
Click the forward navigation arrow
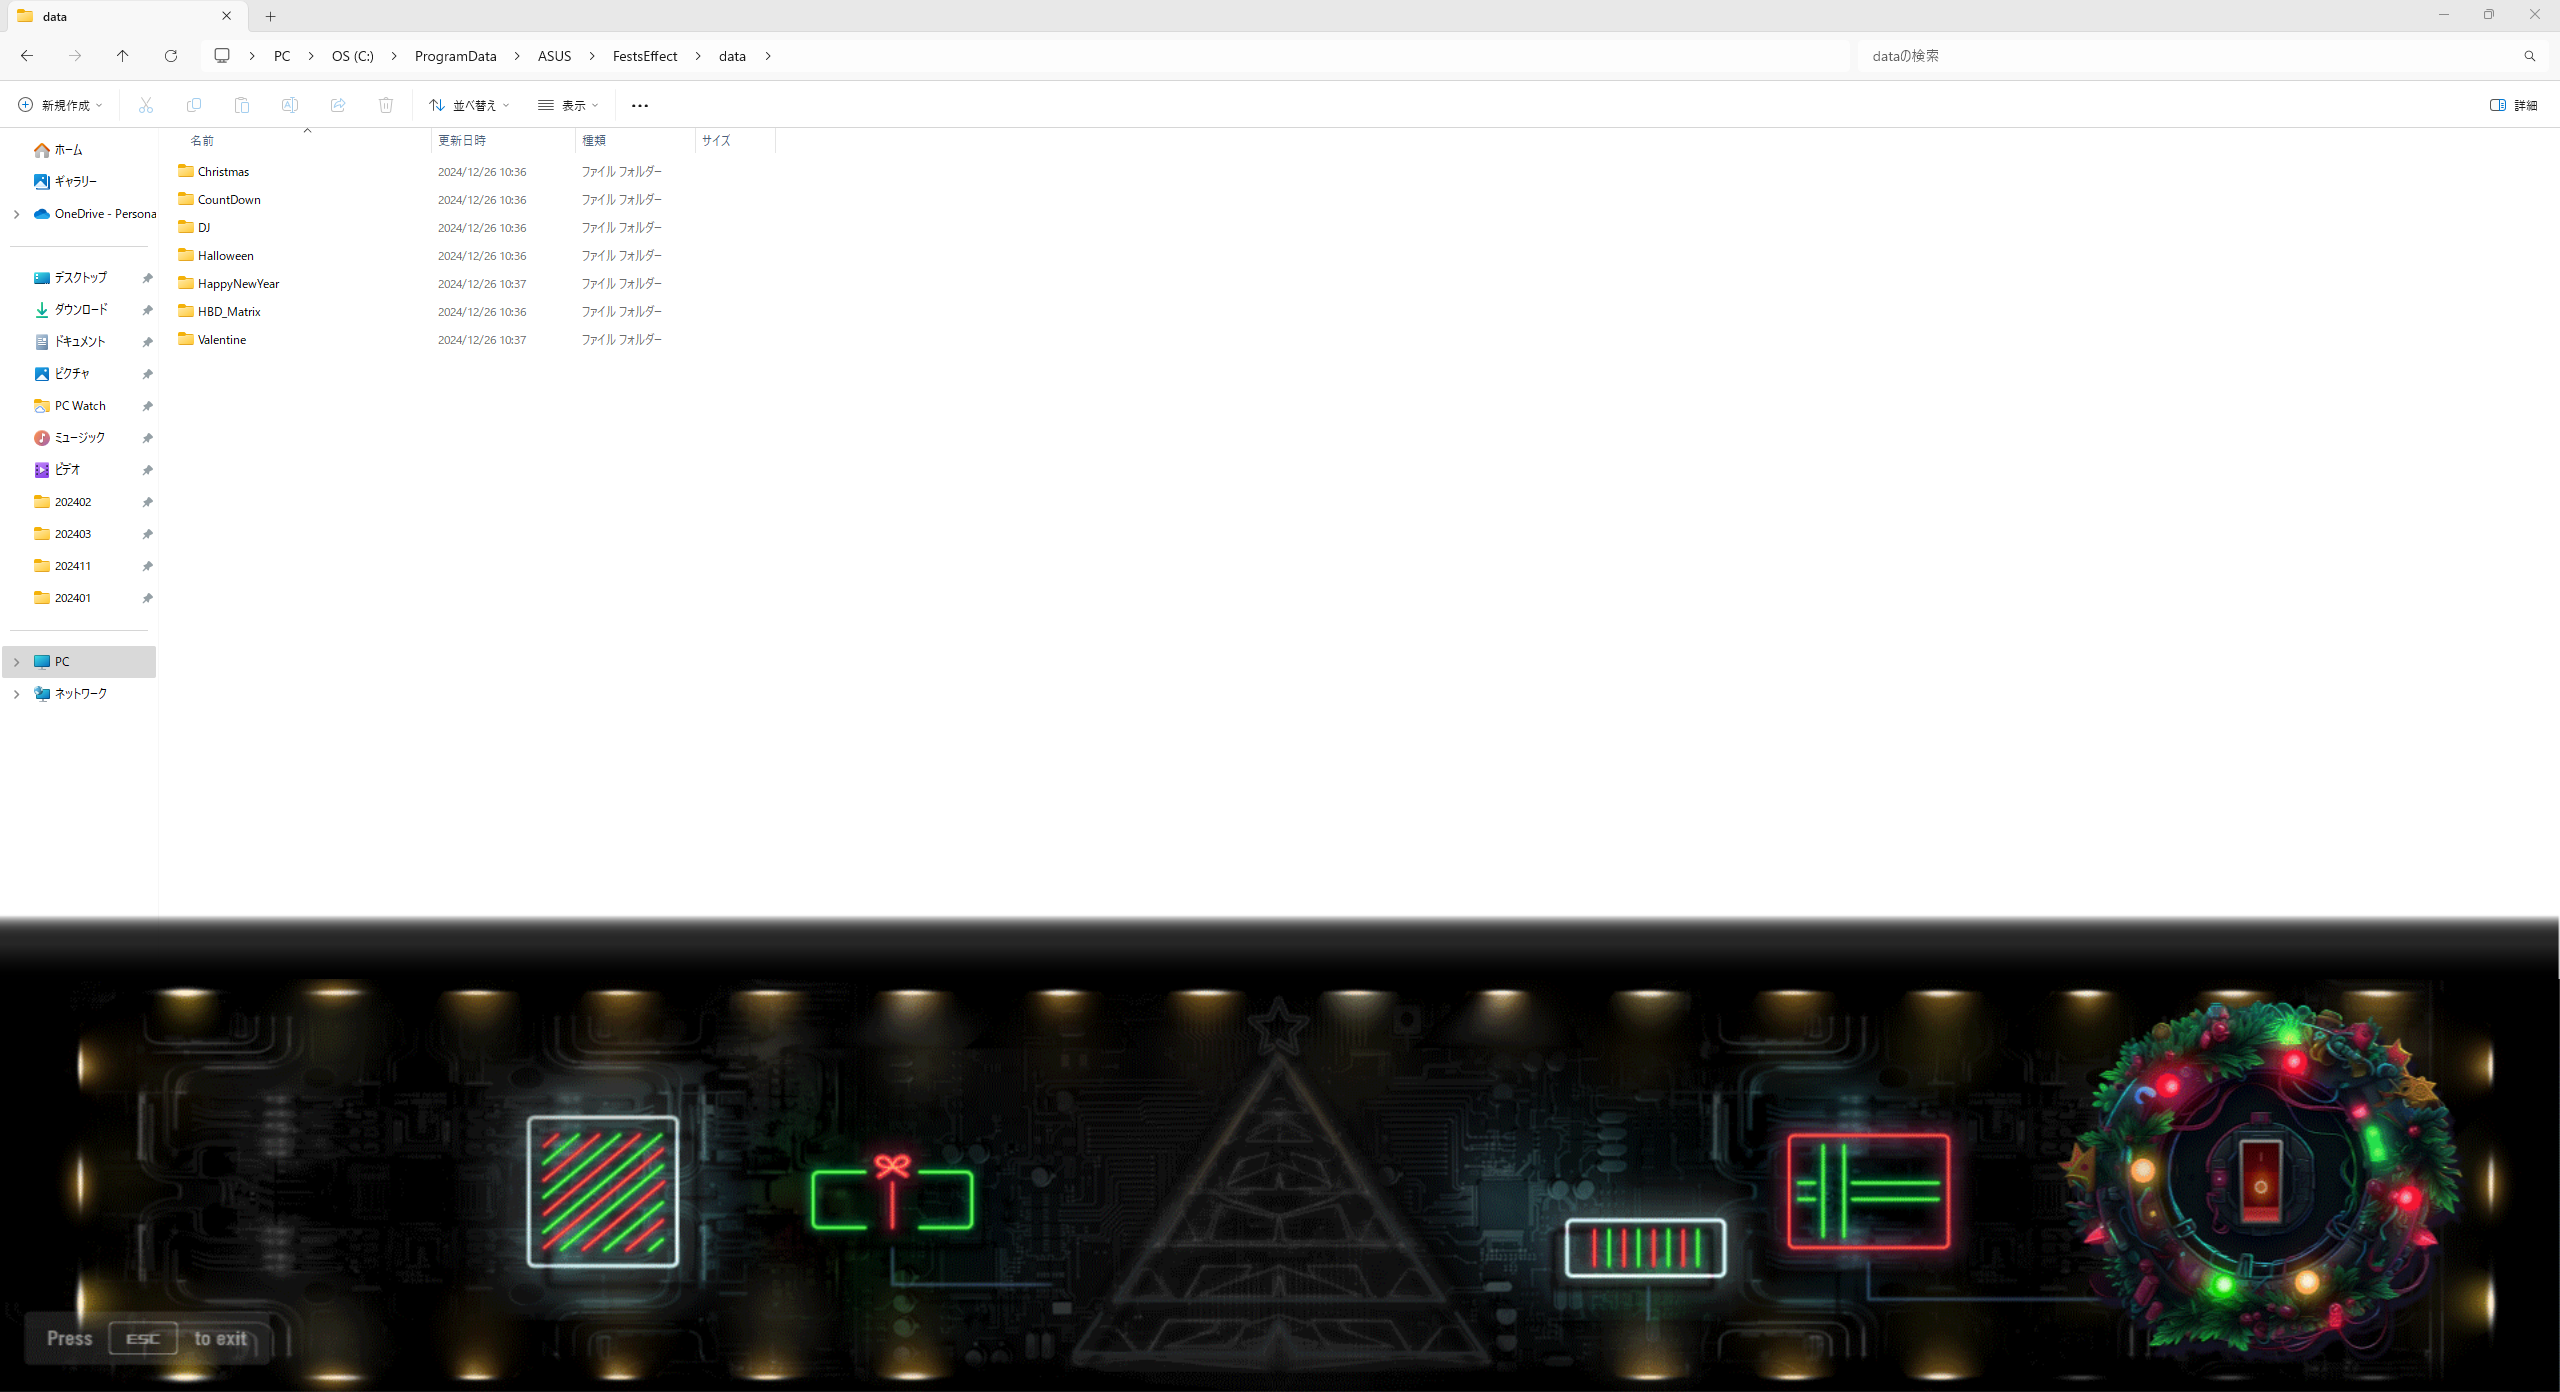pyautogui.click(x=75, y=56)
